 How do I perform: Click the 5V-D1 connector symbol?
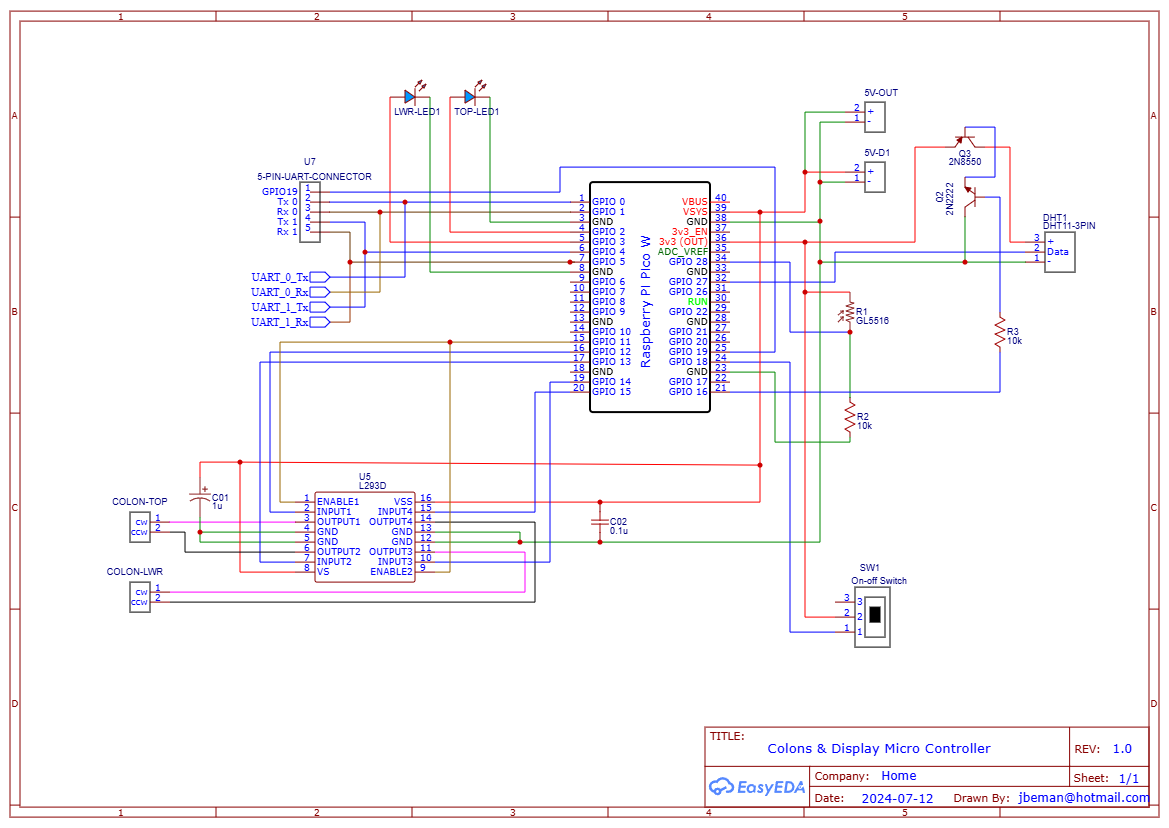875,177
